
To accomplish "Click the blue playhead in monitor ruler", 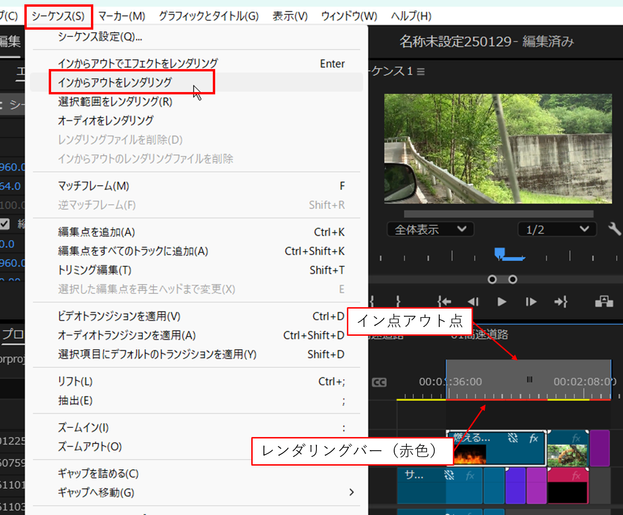I will [500, 253].
